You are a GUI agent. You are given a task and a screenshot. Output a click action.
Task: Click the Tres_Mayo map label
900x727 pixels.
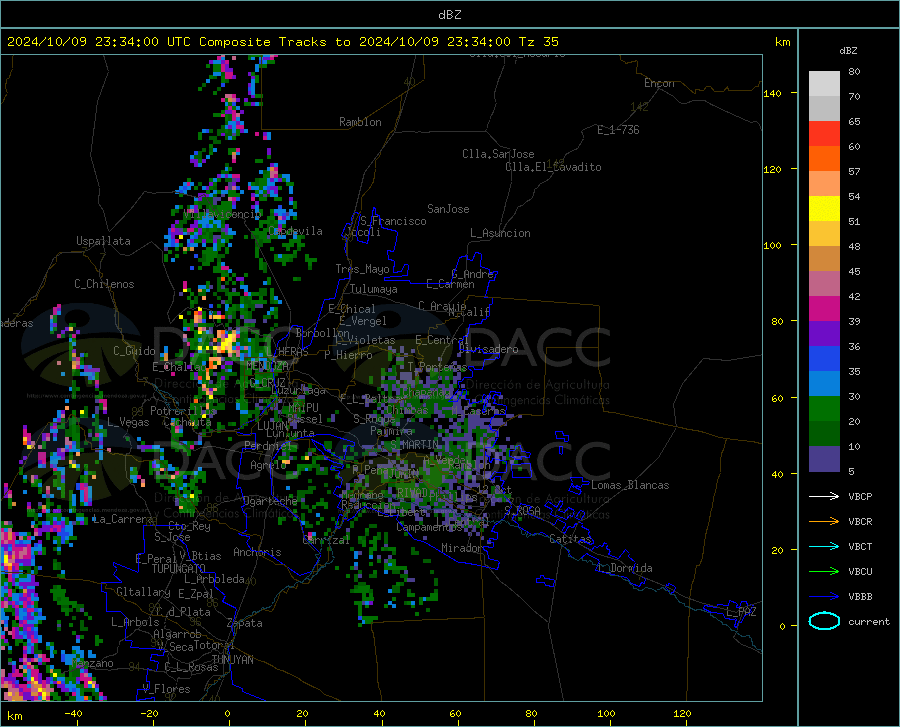362,269
